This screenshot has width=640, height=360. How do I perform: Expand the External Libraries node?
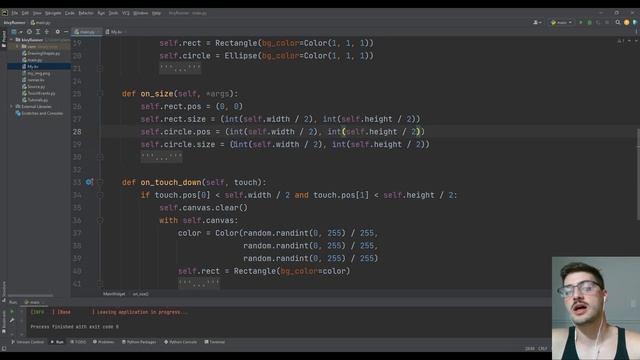(x=12, y=107)
